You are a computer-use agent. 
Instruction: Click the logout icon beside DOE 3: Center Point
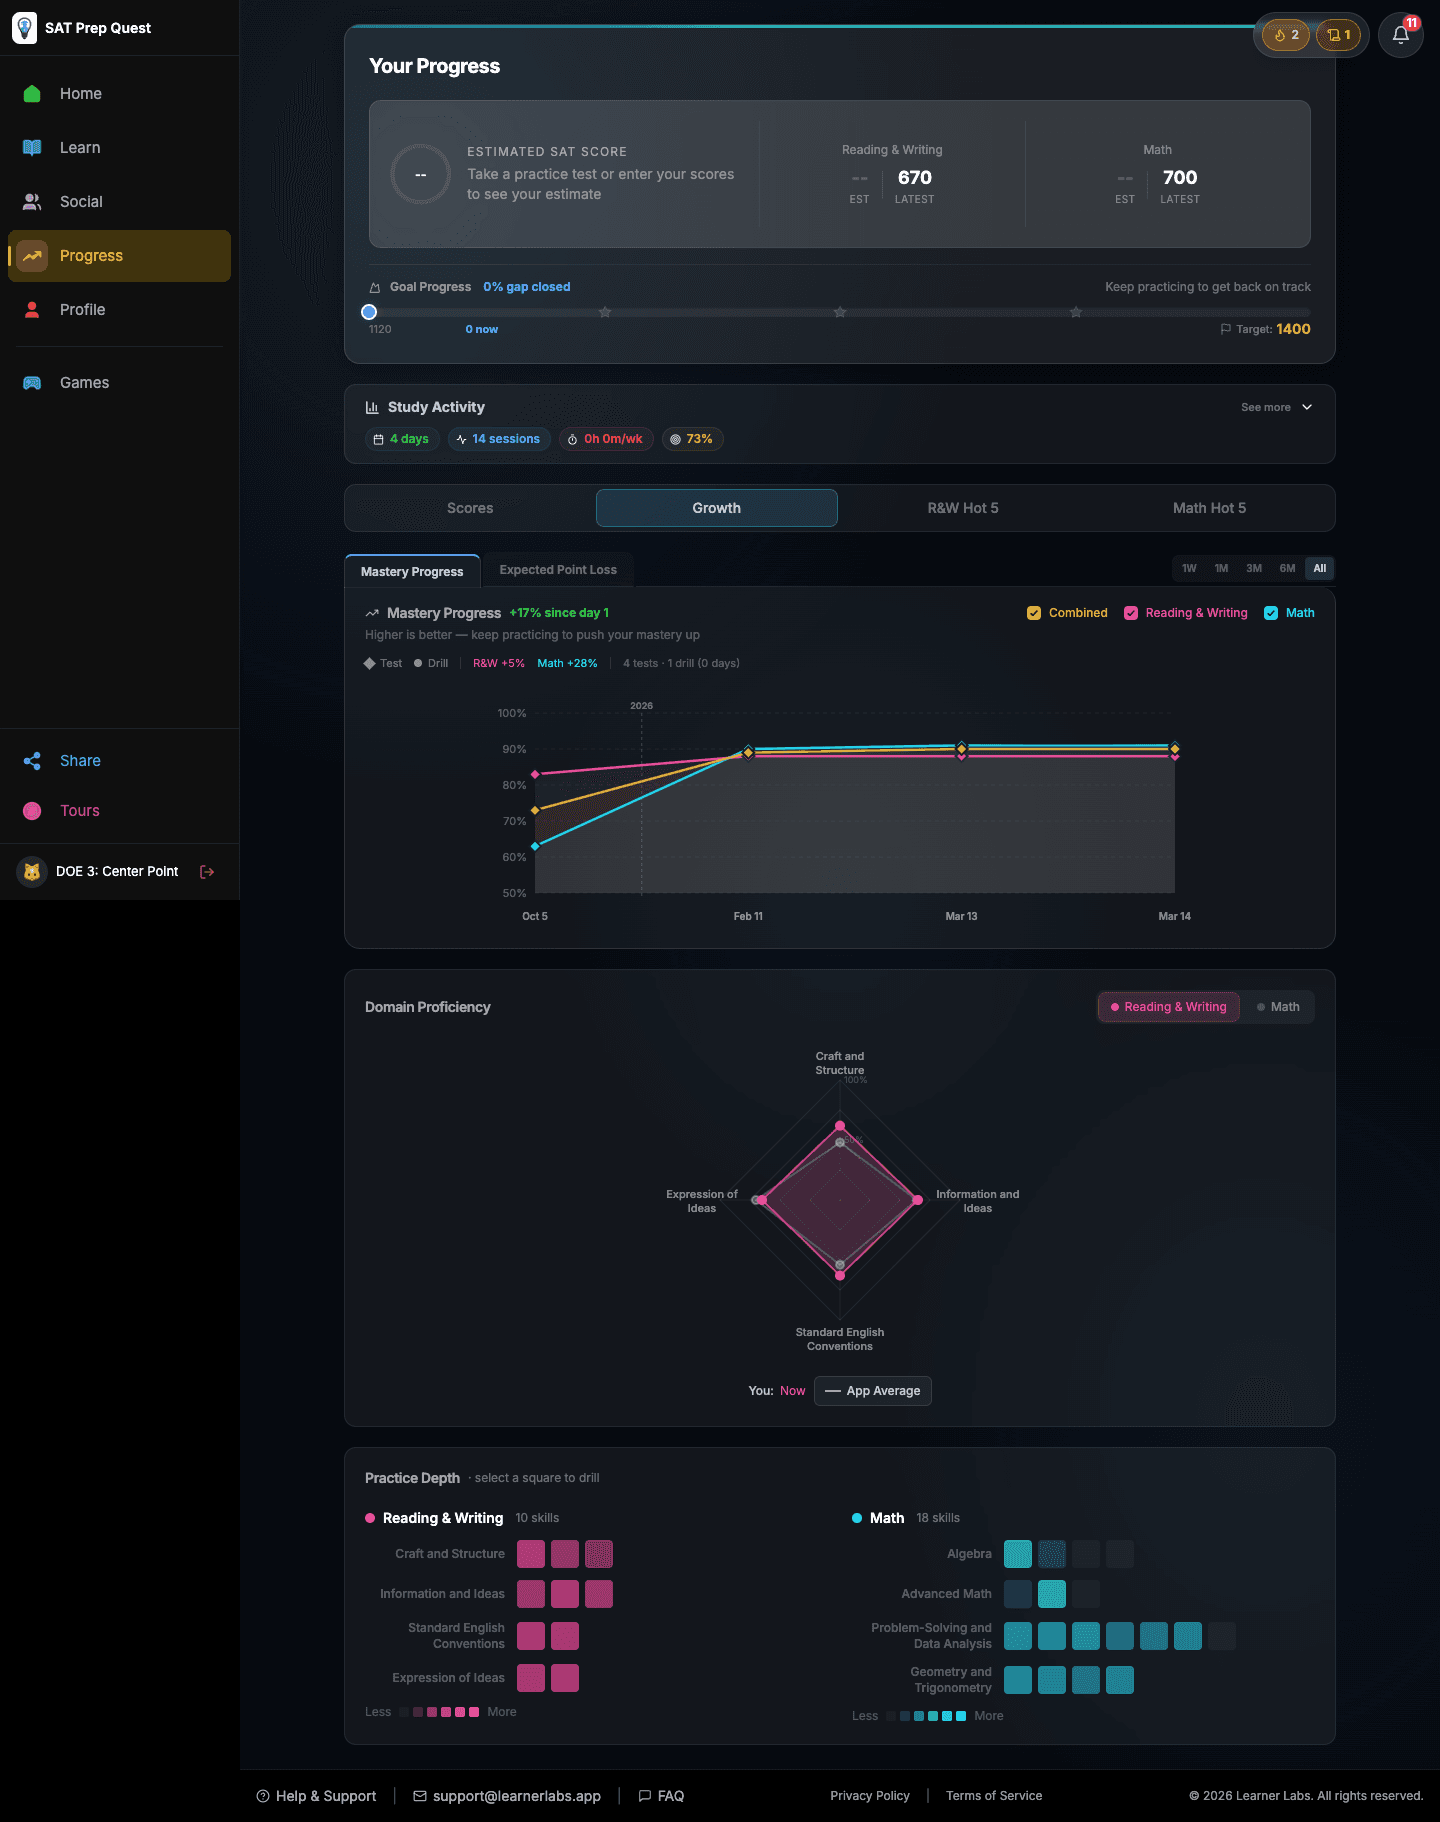207,872
